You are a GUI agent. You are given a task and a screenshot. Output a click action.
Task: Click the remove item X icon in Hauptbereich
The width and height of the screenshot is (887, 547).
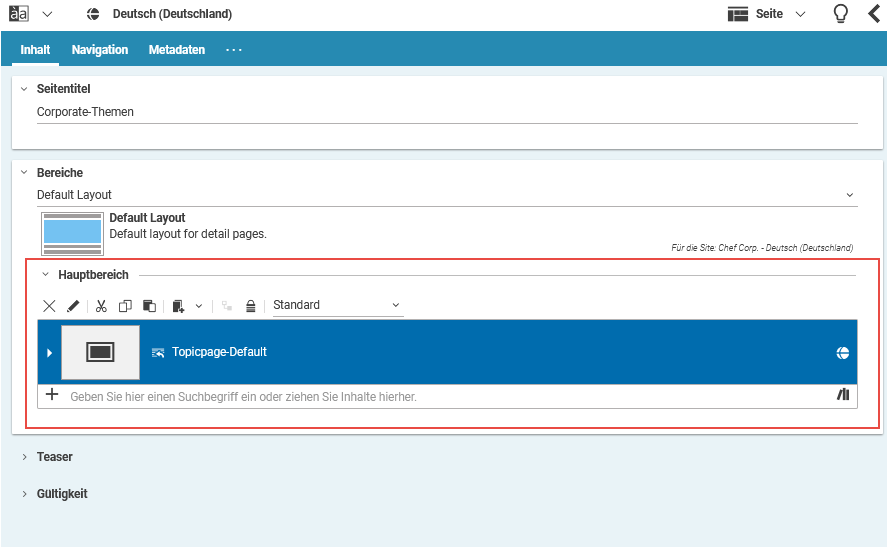(49, 306)
